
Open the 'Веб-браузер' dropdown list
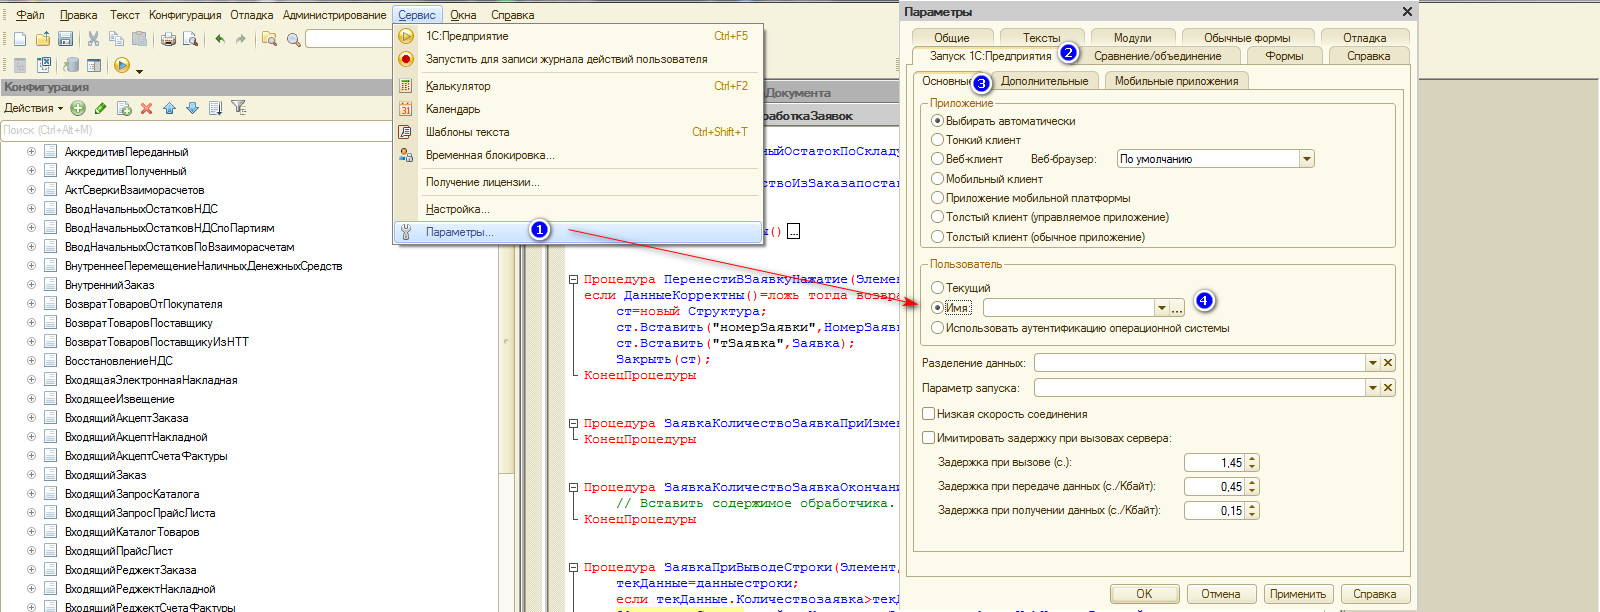click(x=1306, y=159)
